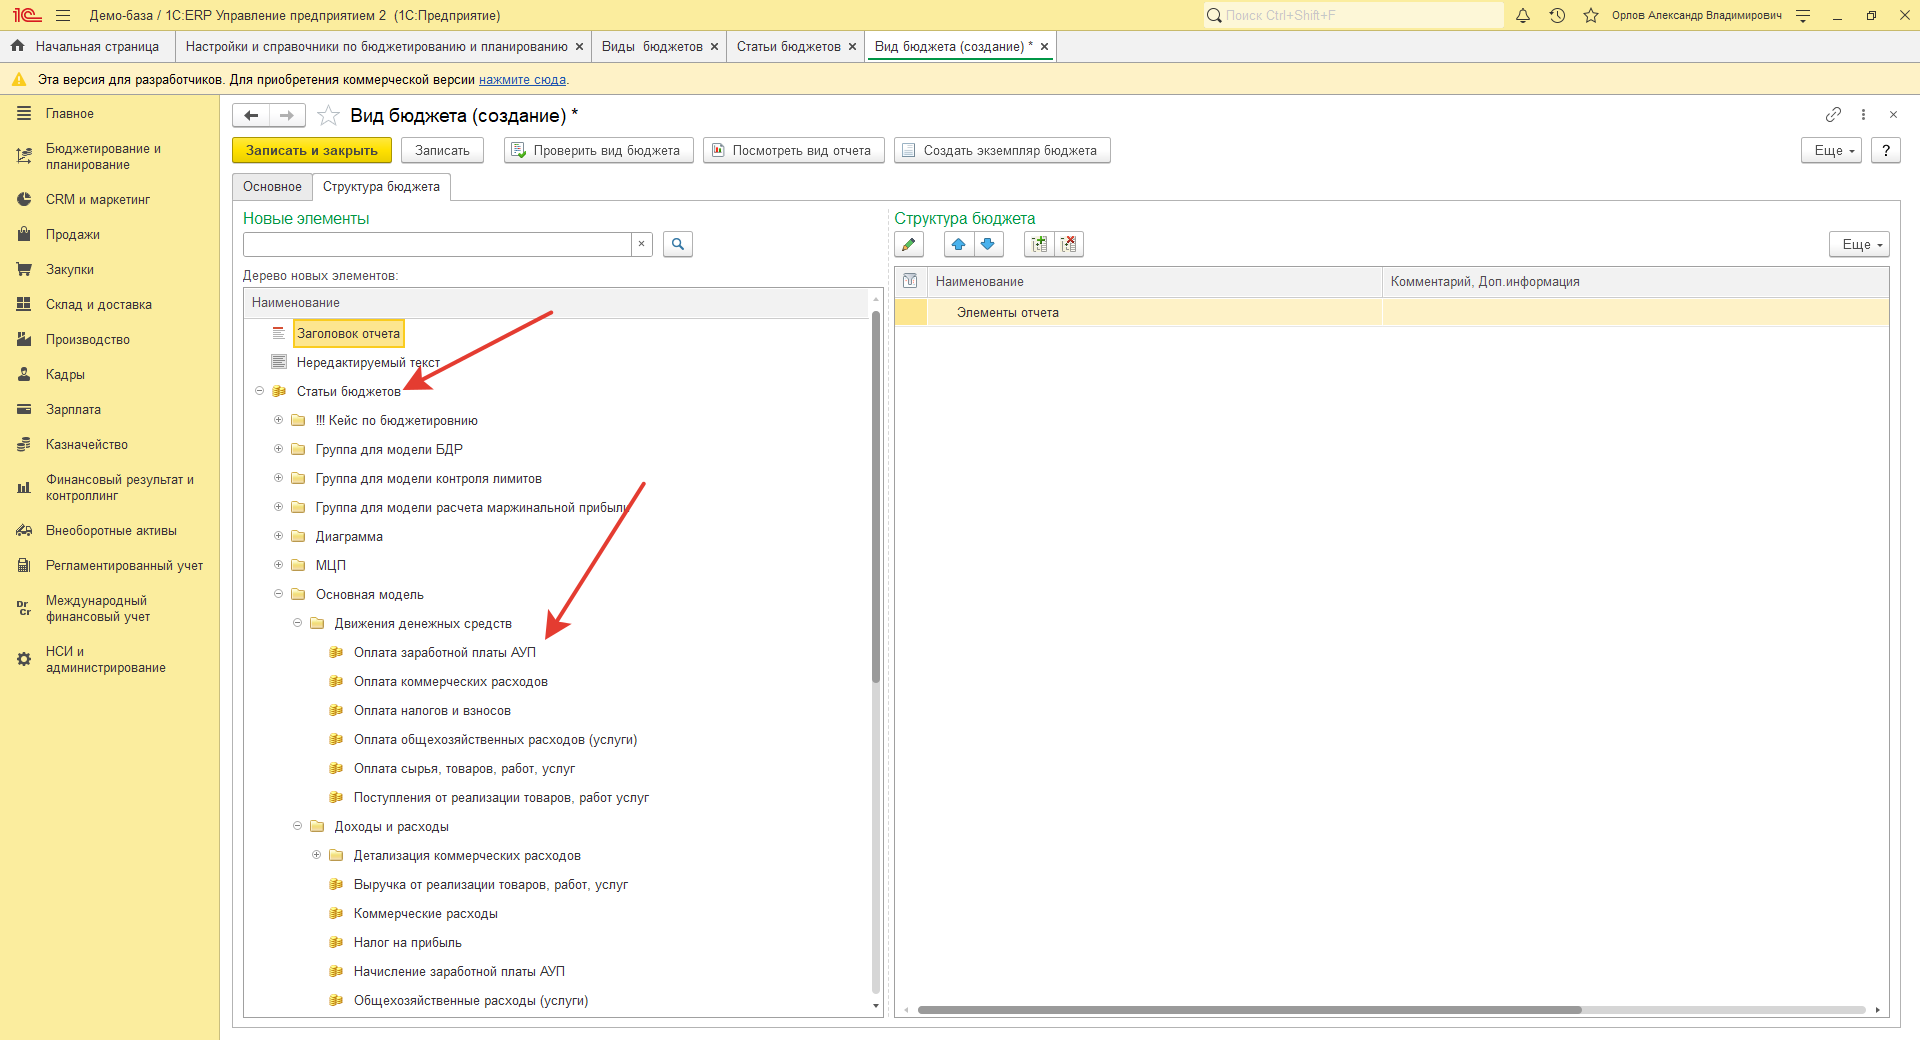Collapse the Движения денежных средств folder
The height and width of the screenshot is (1040, 1920).
pos(297,623)
